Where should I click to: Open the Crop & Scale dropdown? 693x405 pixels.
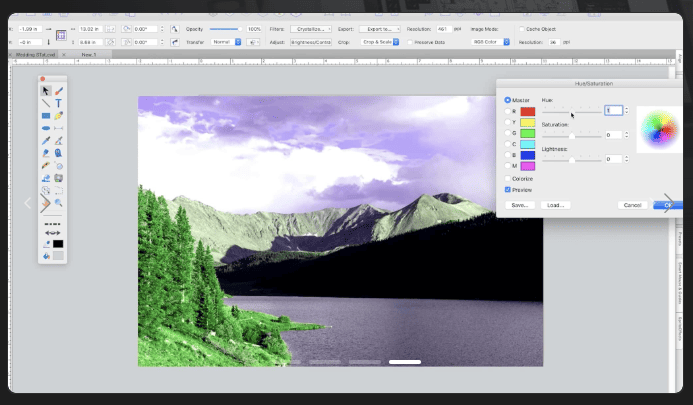pos(380,42)
